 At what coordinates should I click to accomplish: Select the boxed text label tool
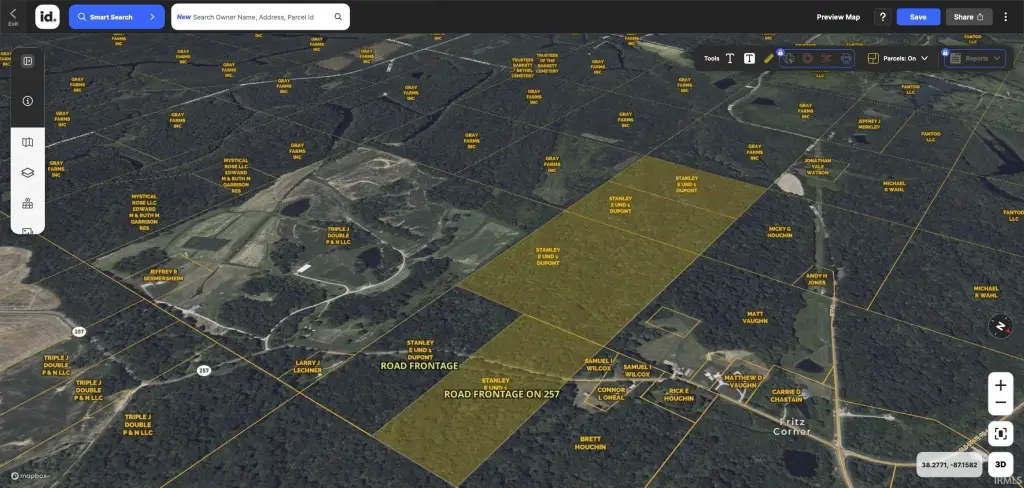[749, 59]
